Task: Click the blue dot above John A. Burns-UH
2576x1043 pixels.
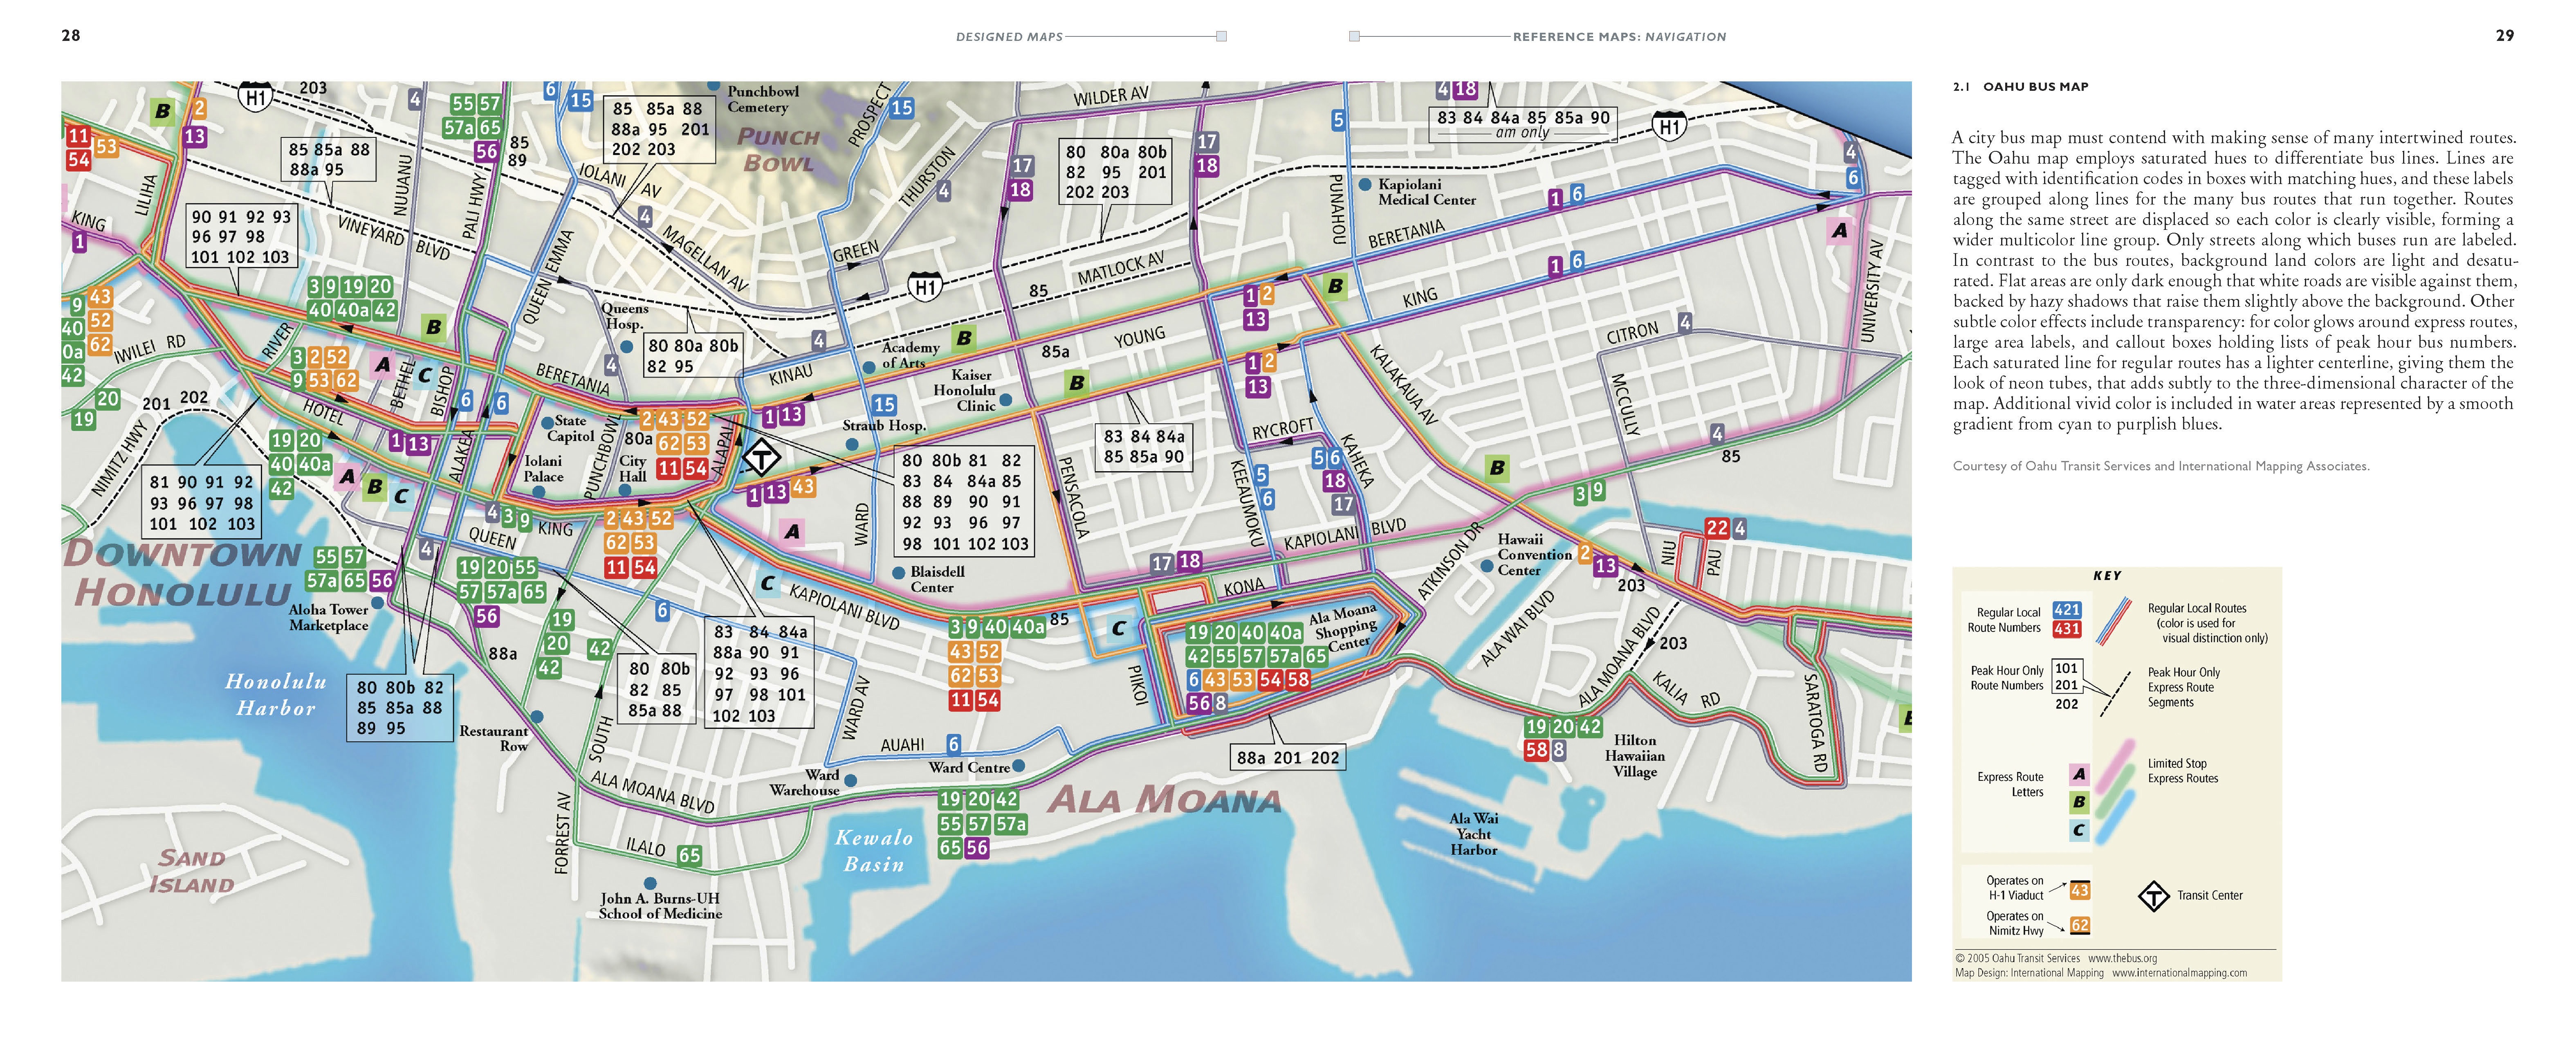Action: (x=650, y=884)
